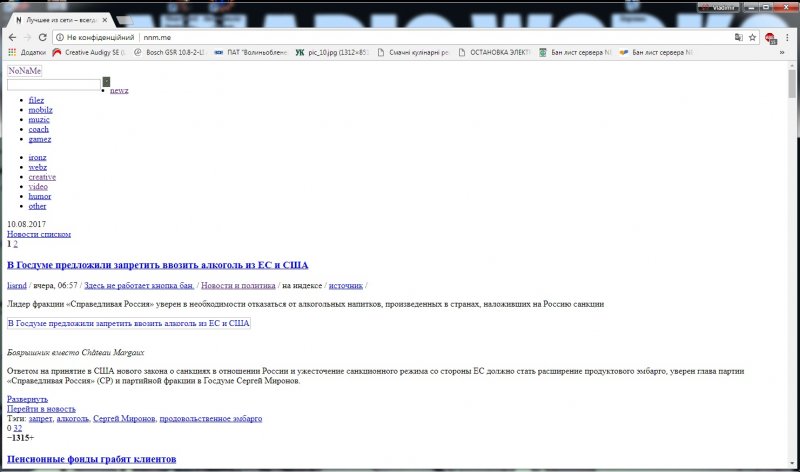Open site info icon before 'Не конфіденційний'
Image resolution: width=800 pixels, height=472 pixels.
[60, 37]
